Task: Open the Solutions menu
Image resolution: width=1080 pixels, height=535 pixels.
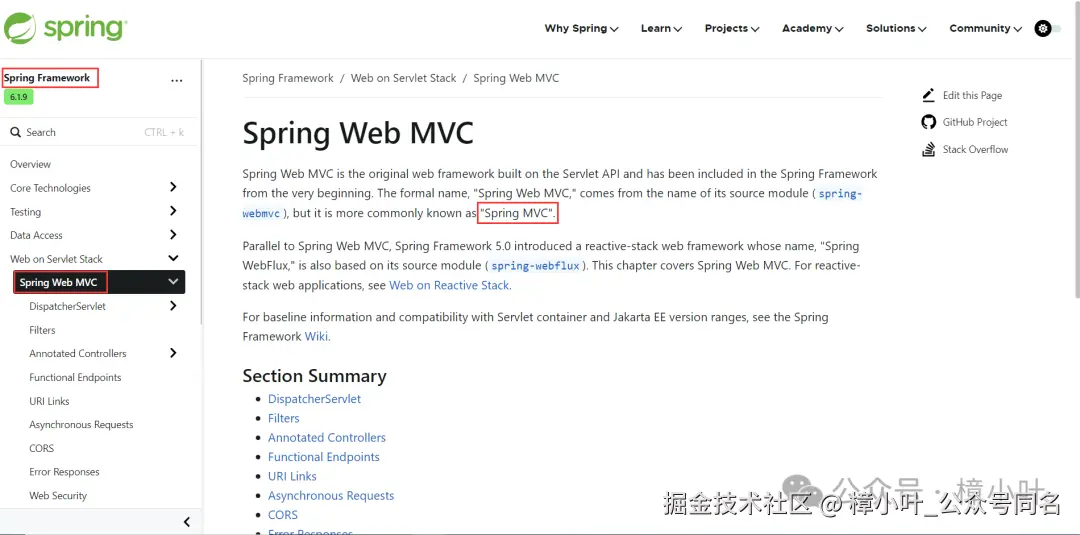Action: point(896,29)
